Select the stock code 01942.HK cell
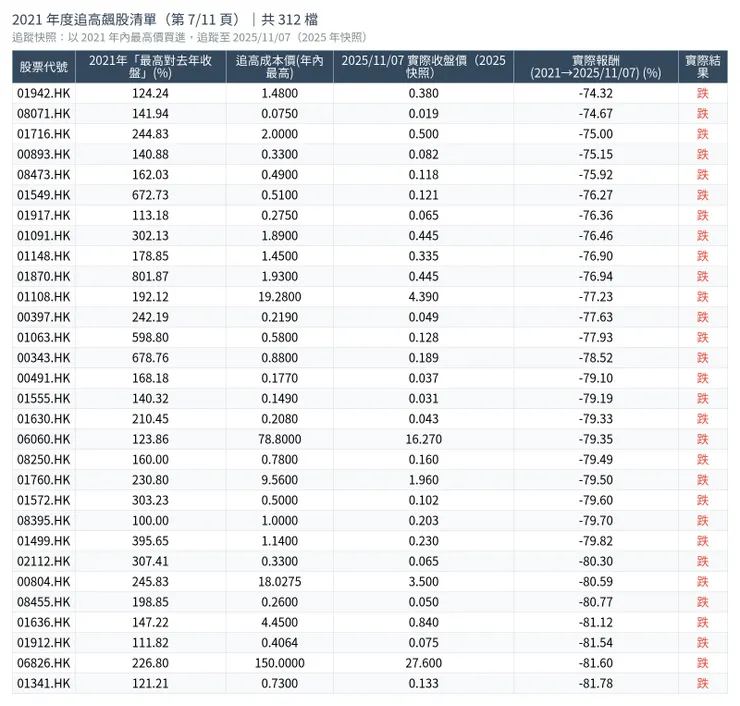This screenshot has height=706, width=740. point(43,93)
